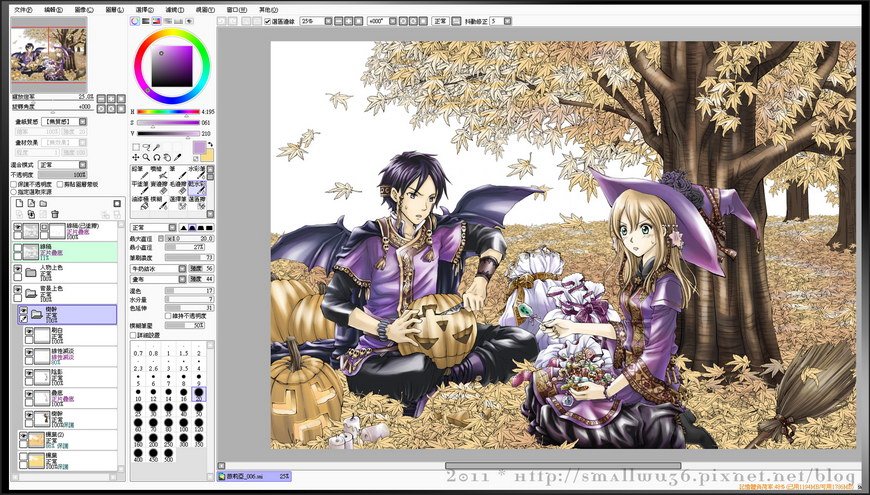Create a new linework layer

pyautogui.click(x=32, y=204)
